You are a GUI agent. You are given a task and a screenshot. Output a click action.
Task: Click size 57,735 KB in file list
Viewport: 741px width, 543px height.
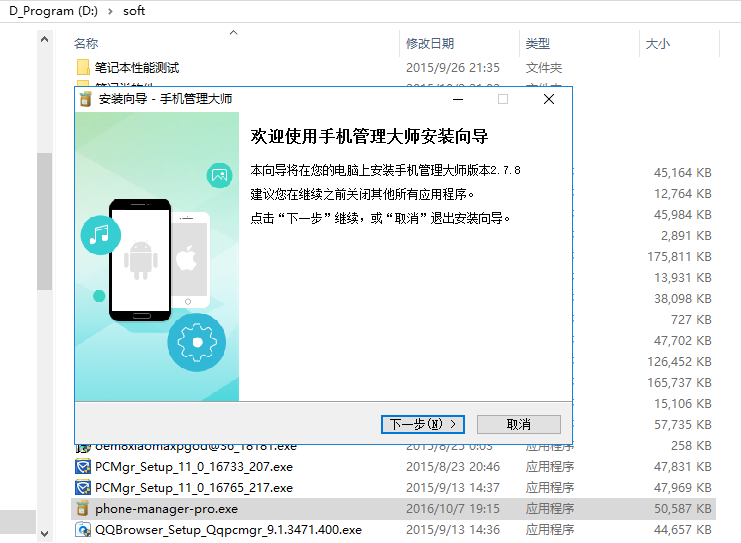click(683, 424)
